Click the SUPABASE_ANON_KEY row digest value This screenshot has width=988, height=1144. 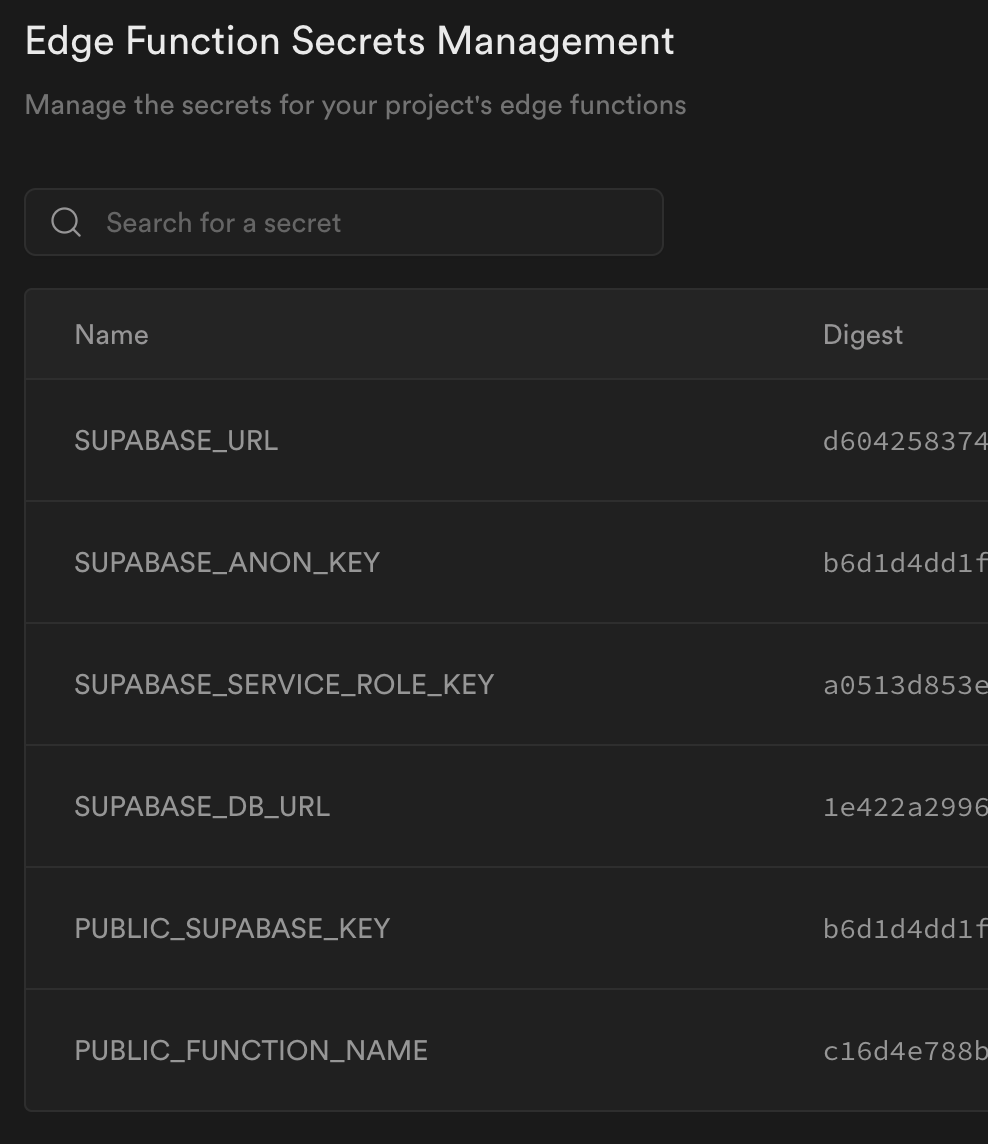[906, 563]
